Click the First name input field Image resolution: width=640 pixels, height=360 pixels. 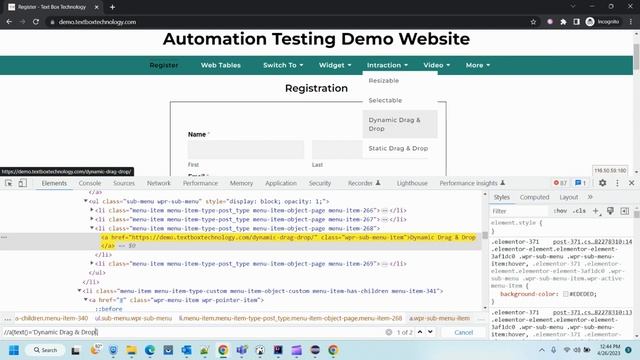coord(246,150)
